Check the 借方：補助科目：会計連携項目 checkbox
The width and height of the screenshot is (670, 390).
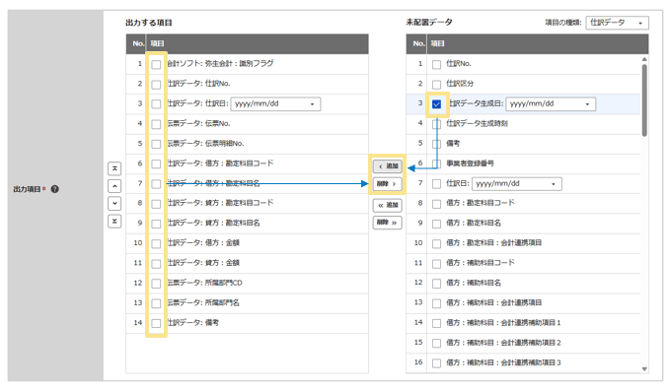[436, 304]
